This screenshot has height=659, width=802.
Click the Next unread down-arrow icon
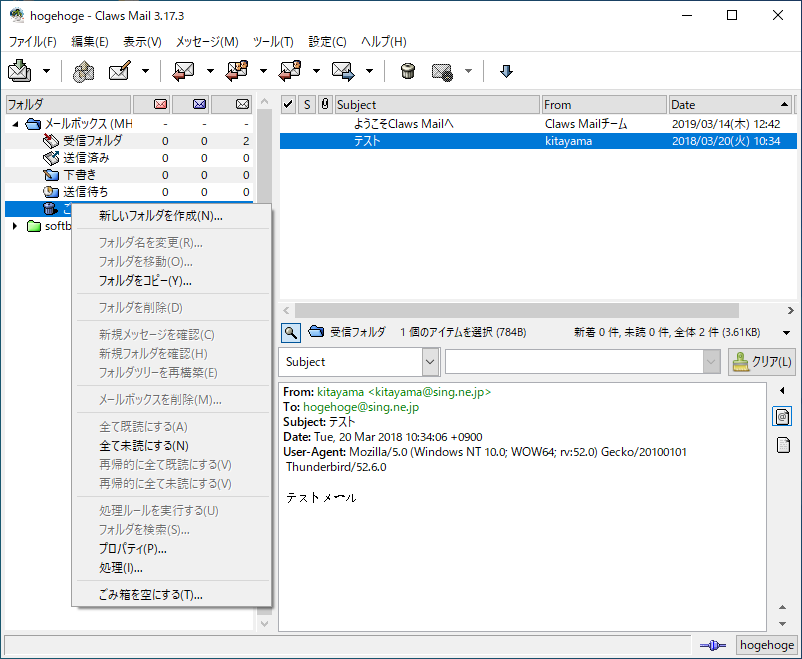point(506,71)
